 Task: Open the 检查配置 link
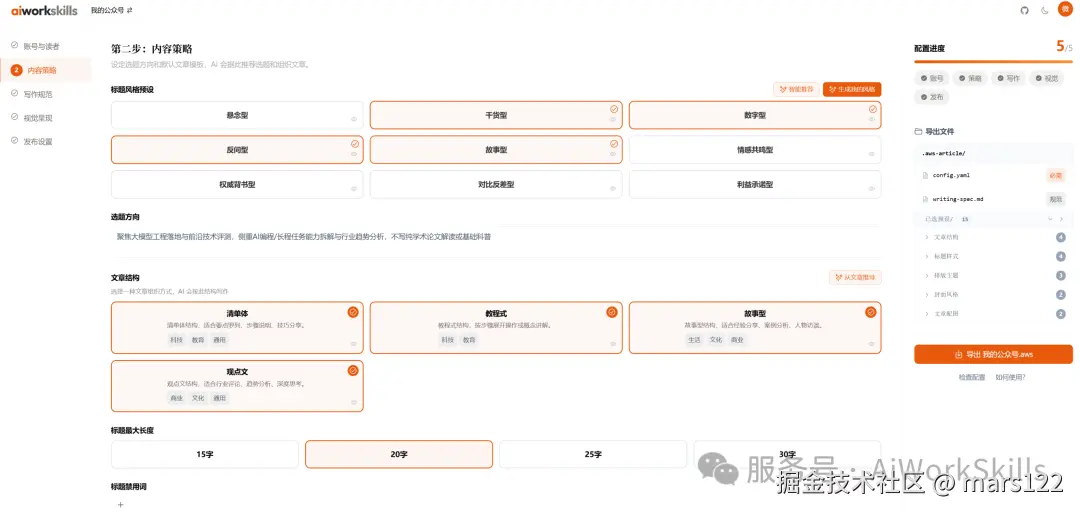pyautogui.click(x=971, y=377)
